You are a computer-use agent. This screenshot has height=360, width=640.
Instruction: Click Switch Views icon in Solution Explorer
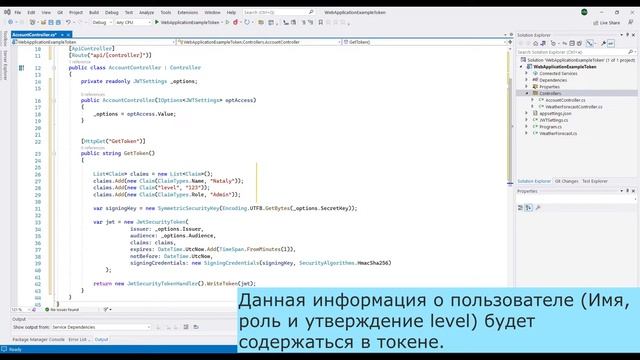coord(543,43)
